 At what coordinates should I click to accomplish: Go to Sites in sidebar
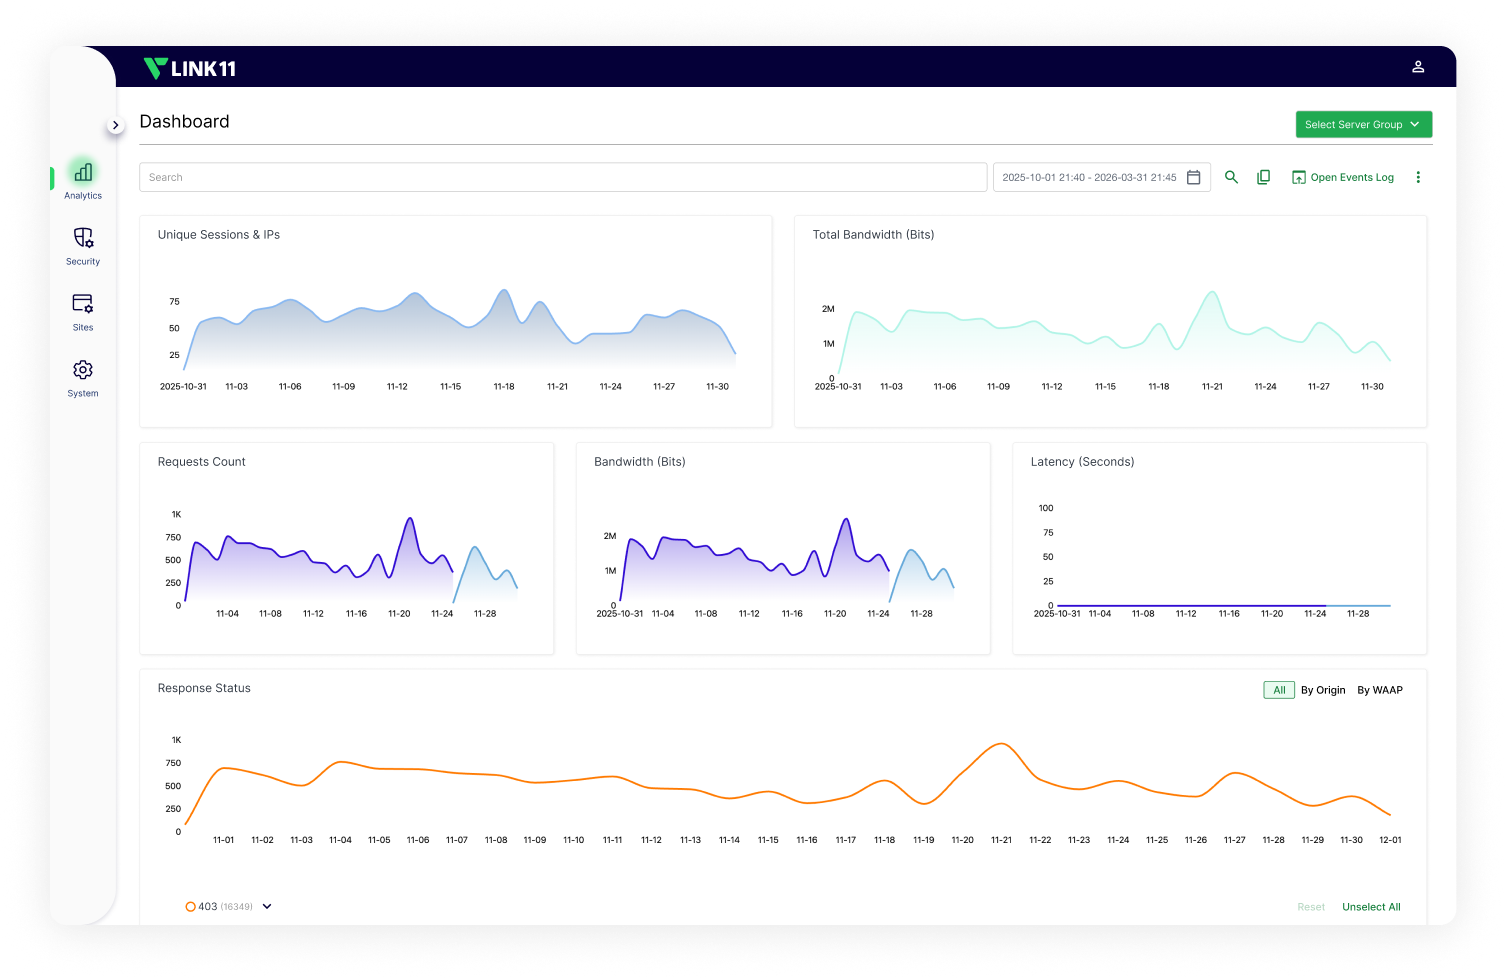point(83,305)
